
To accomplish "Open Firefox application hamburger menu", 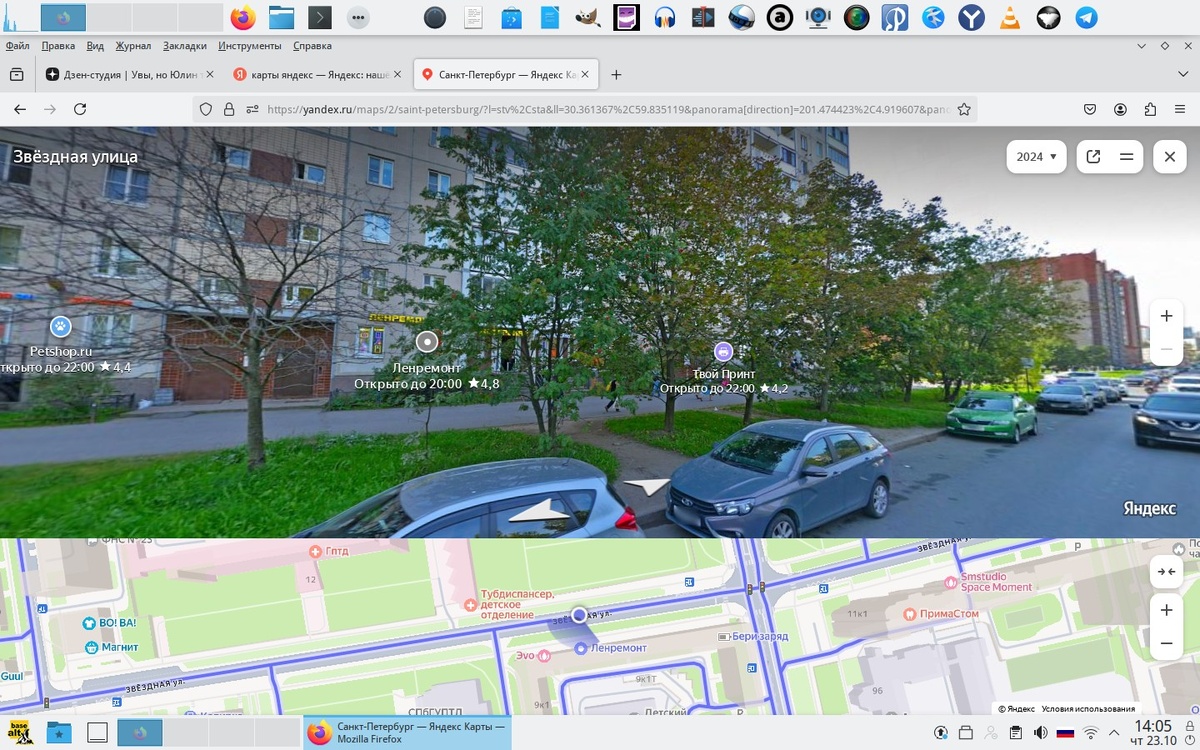I will coord(1180,109).
